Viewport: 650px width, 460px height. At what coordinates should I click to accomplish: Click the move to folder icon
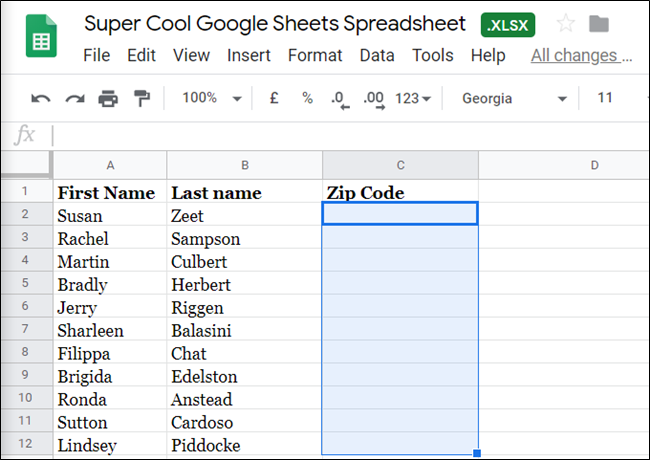click(599, 24)
